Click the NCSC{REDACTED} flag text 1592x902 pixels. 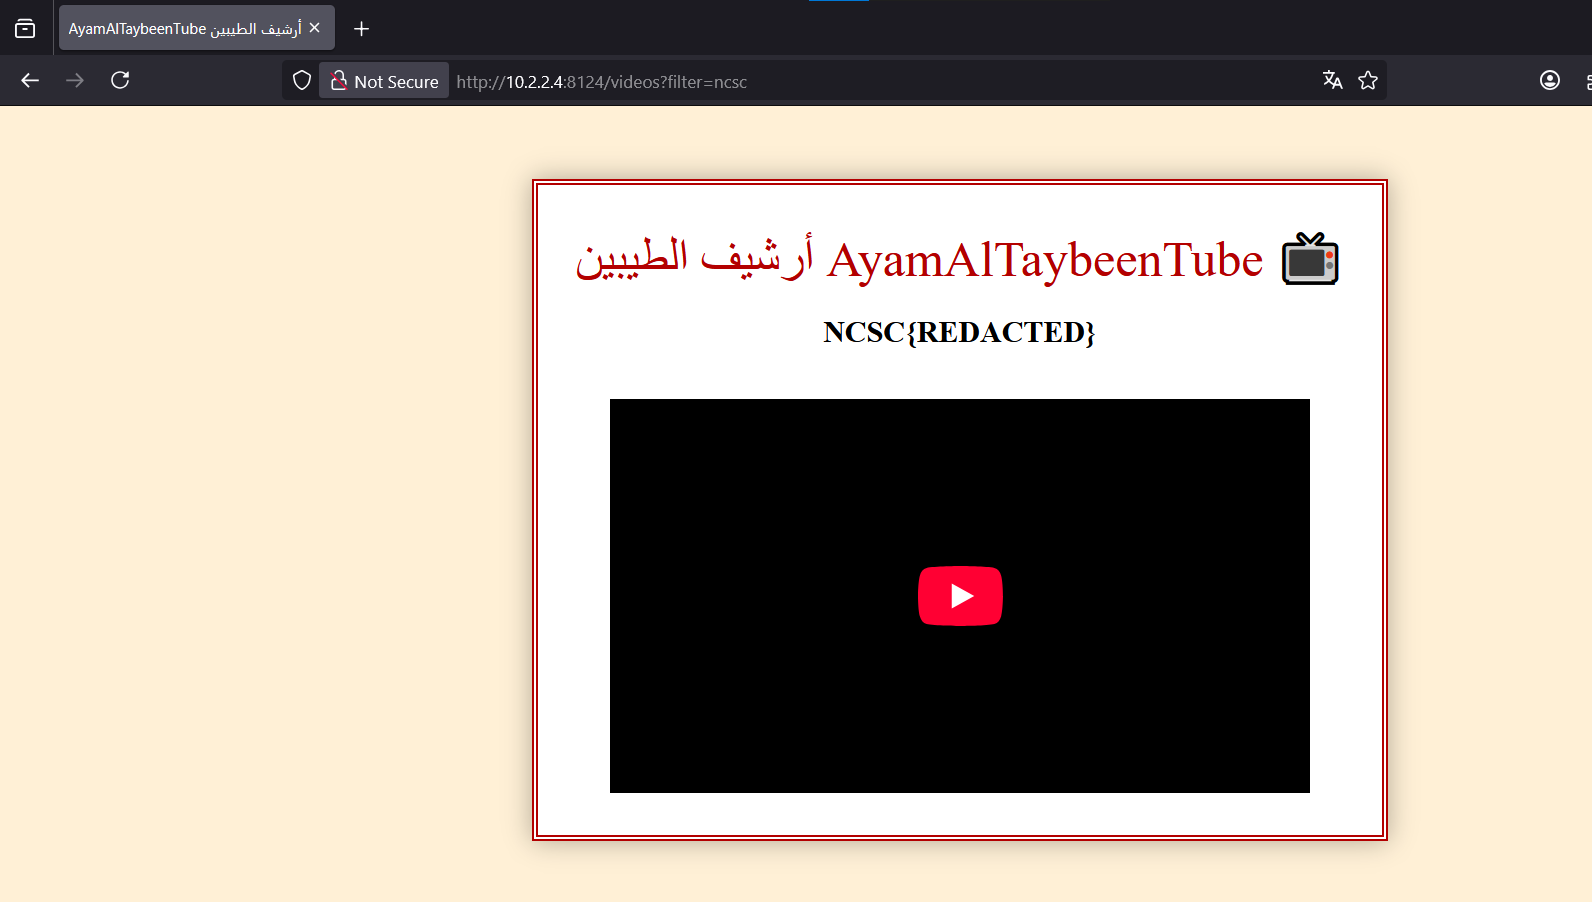959,332
